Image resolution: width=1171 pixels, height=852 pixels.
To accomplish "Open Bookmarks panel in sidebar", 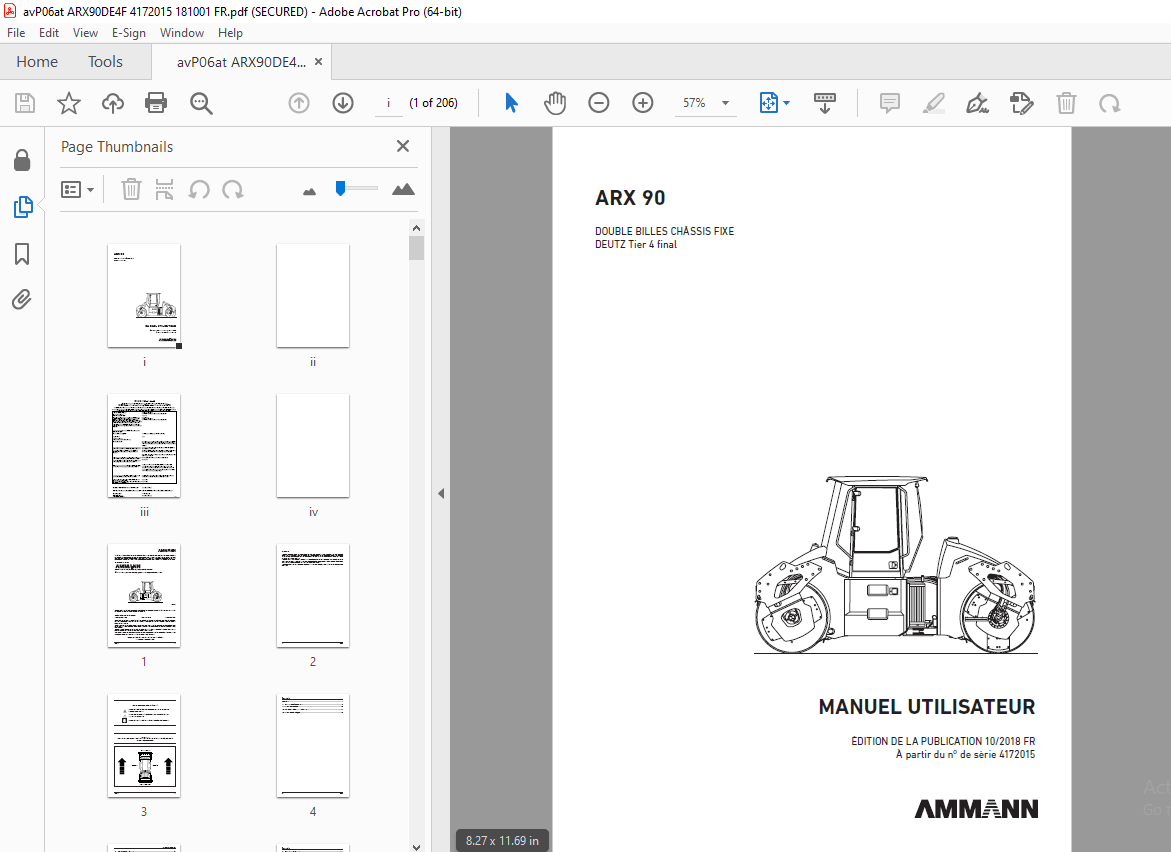I will pyautogui.click(x=22, y=254).
